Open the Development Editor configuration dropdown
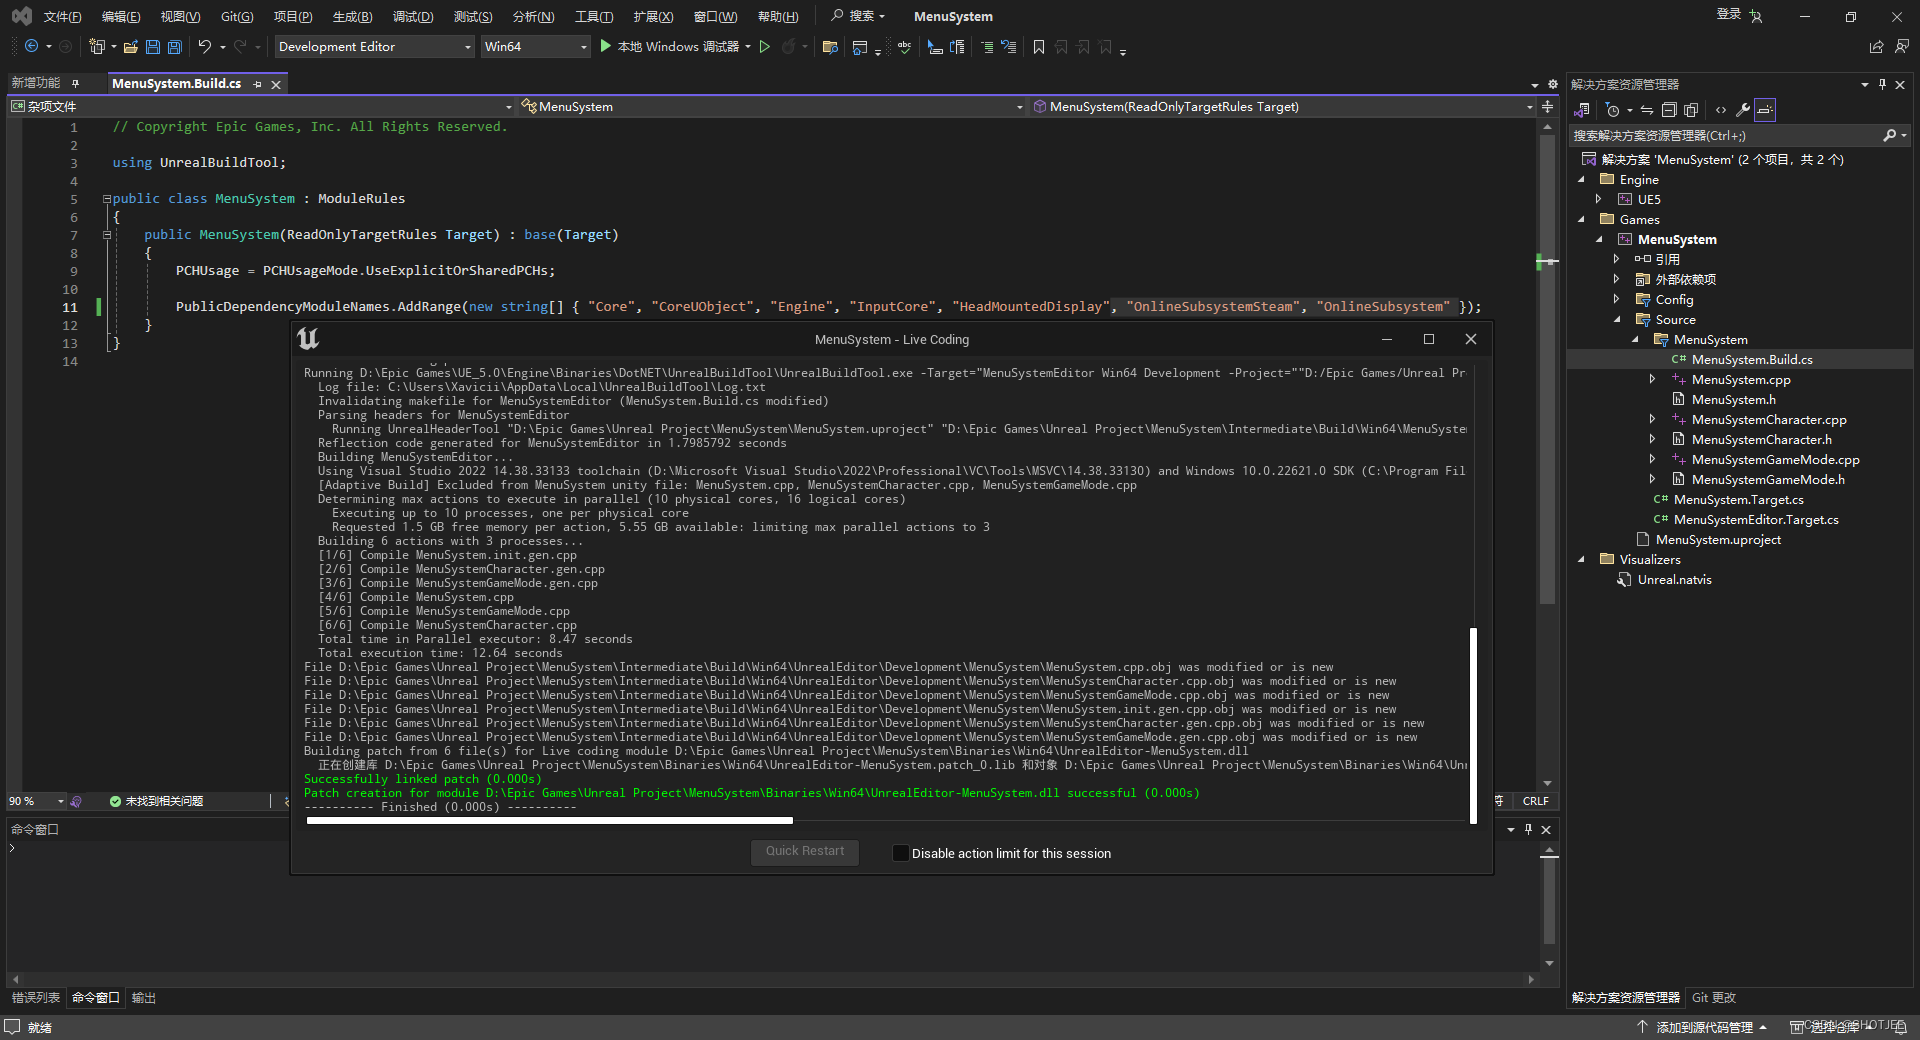 point(374,47)
